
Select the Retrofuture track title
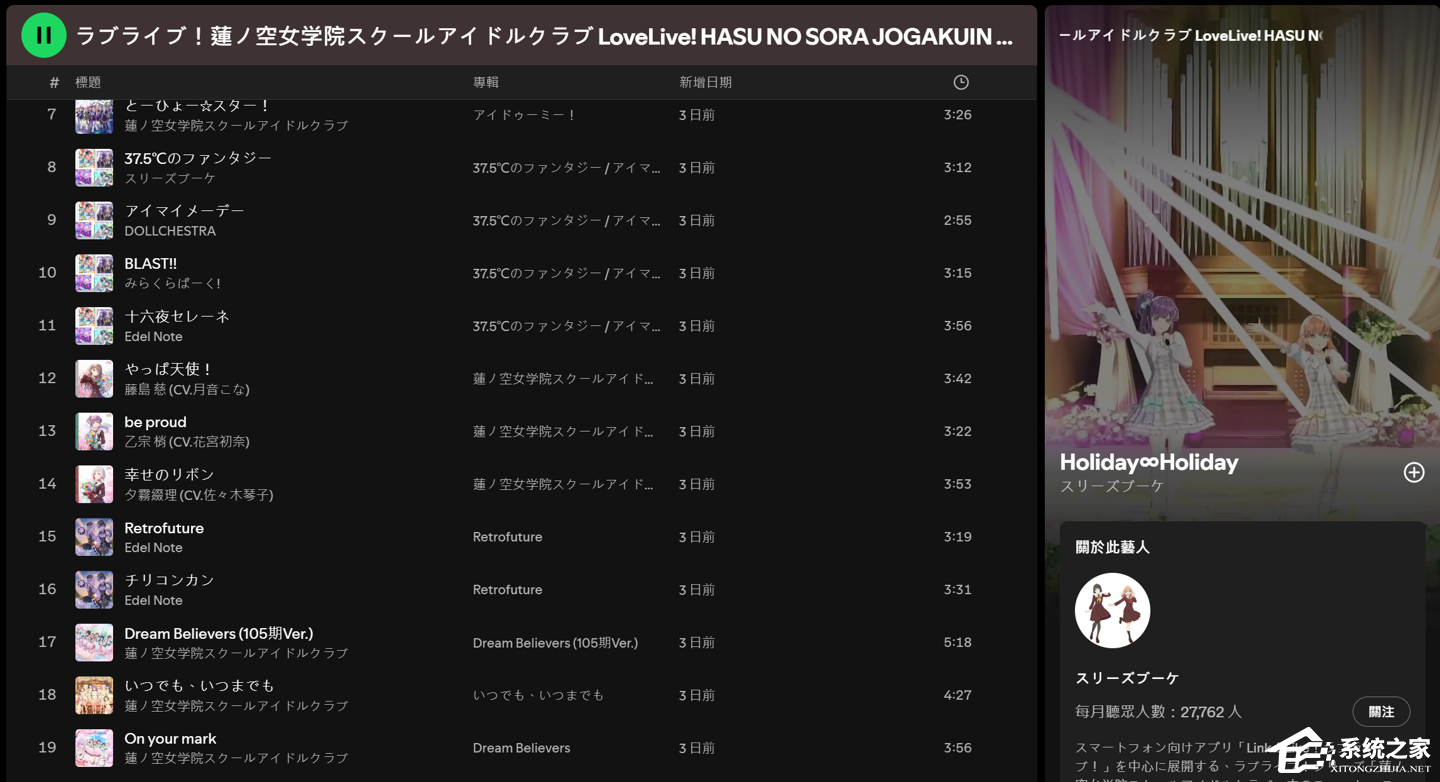pos(164,528)
